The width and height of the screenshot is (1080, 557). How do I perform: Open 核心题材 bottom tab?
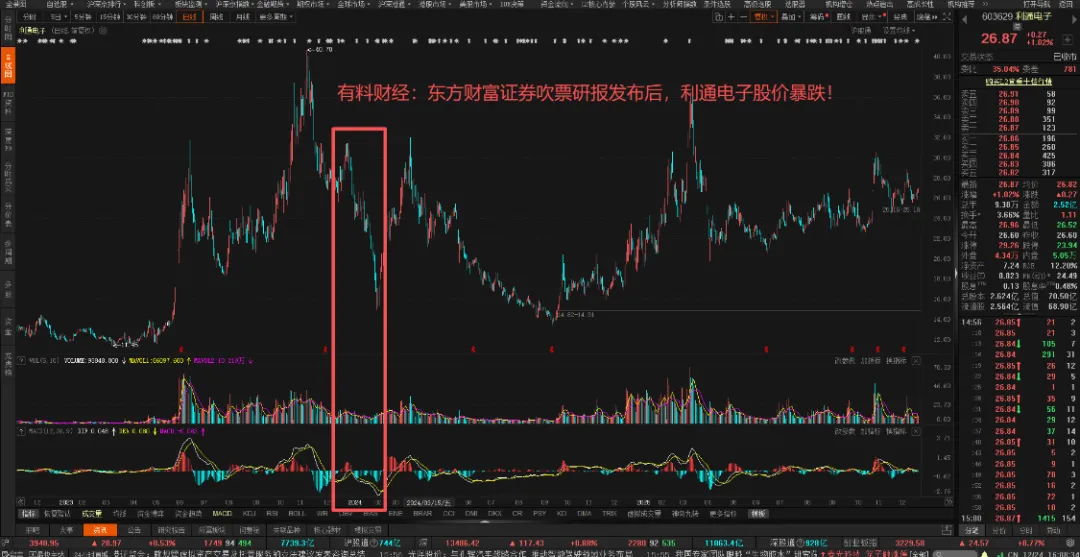[x=326, y=530]
